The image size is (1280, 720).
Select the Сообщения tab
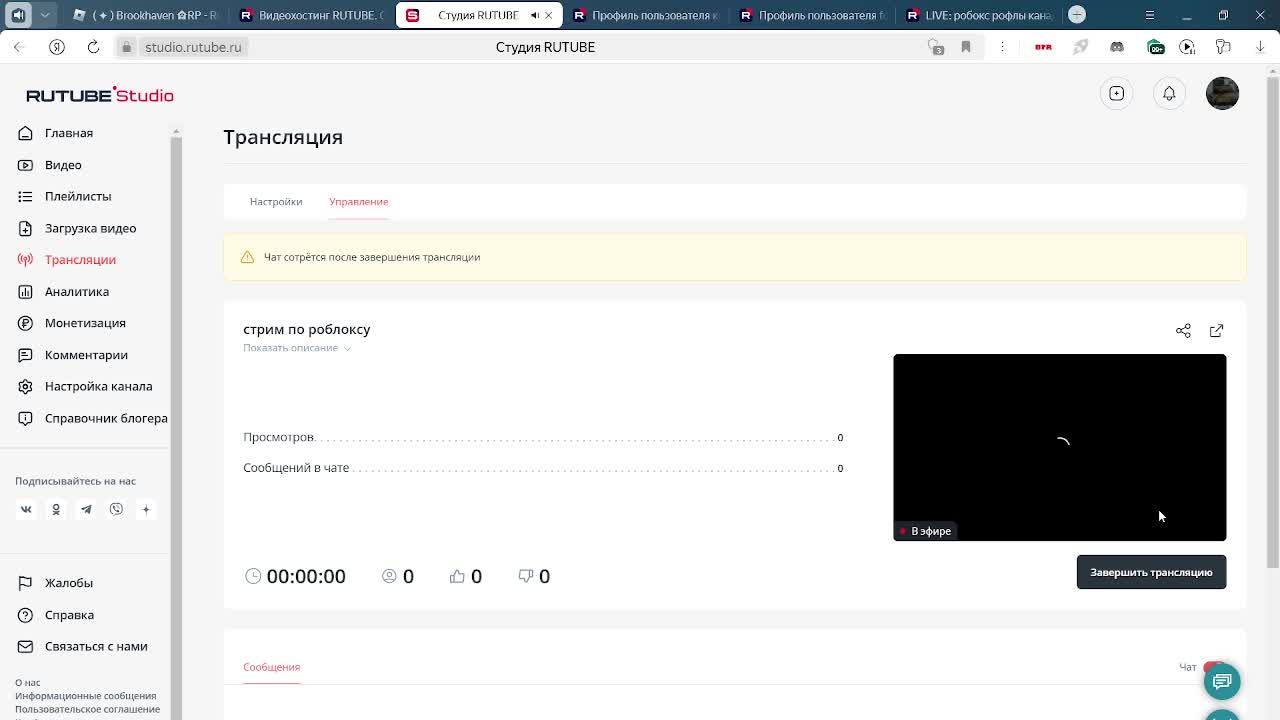[x=271, y=667]
